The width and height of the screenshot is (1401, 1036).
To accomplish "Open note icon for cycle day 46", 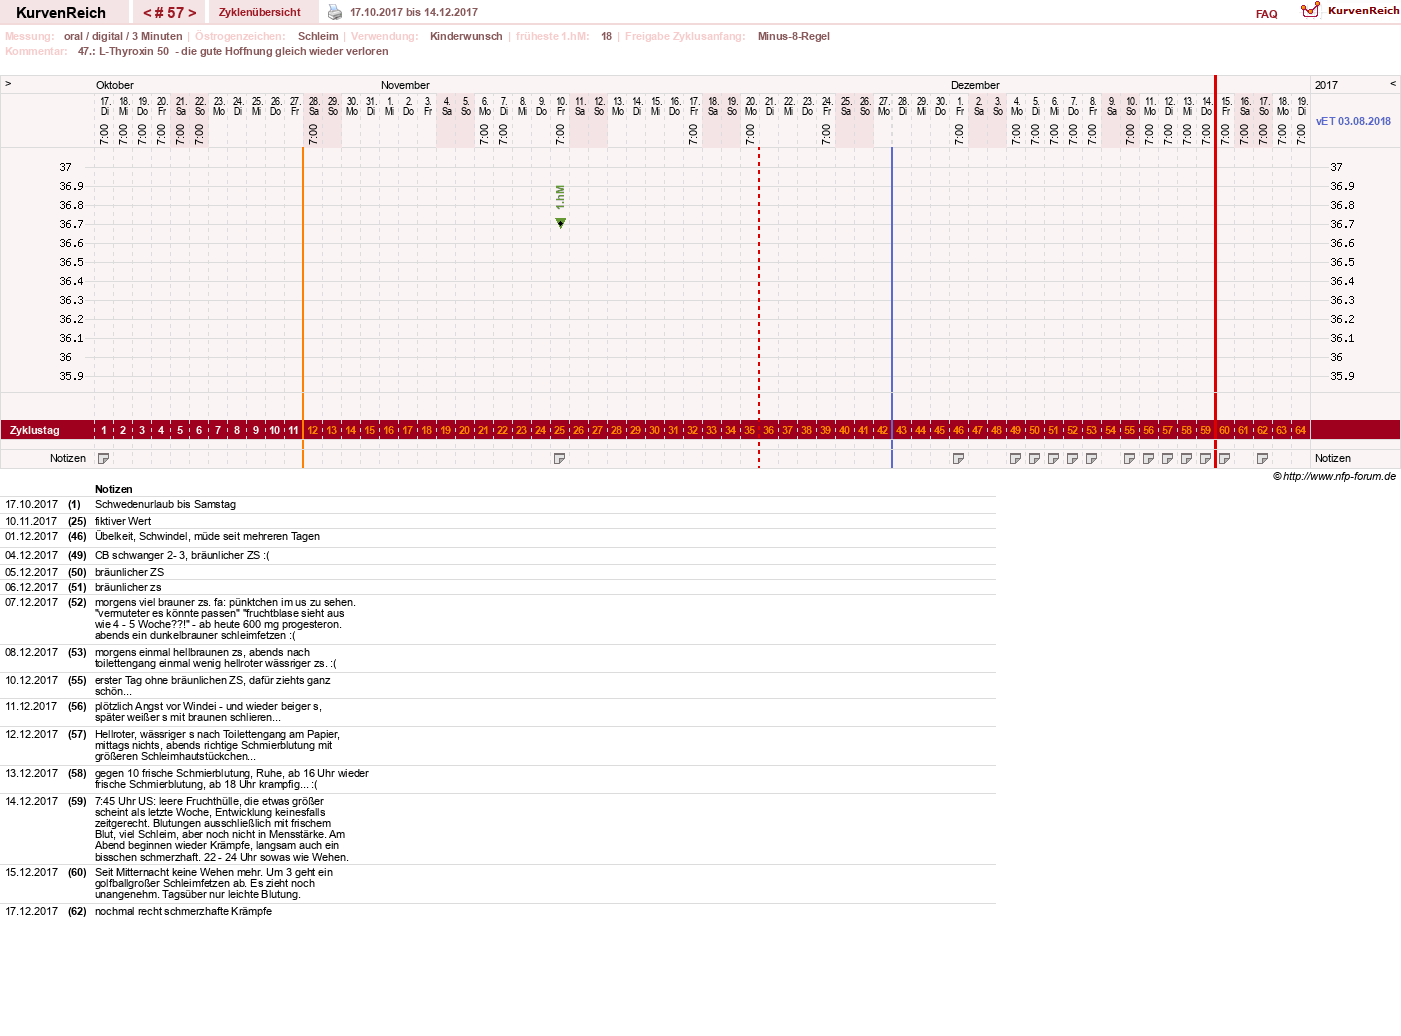I will [959, 459].
